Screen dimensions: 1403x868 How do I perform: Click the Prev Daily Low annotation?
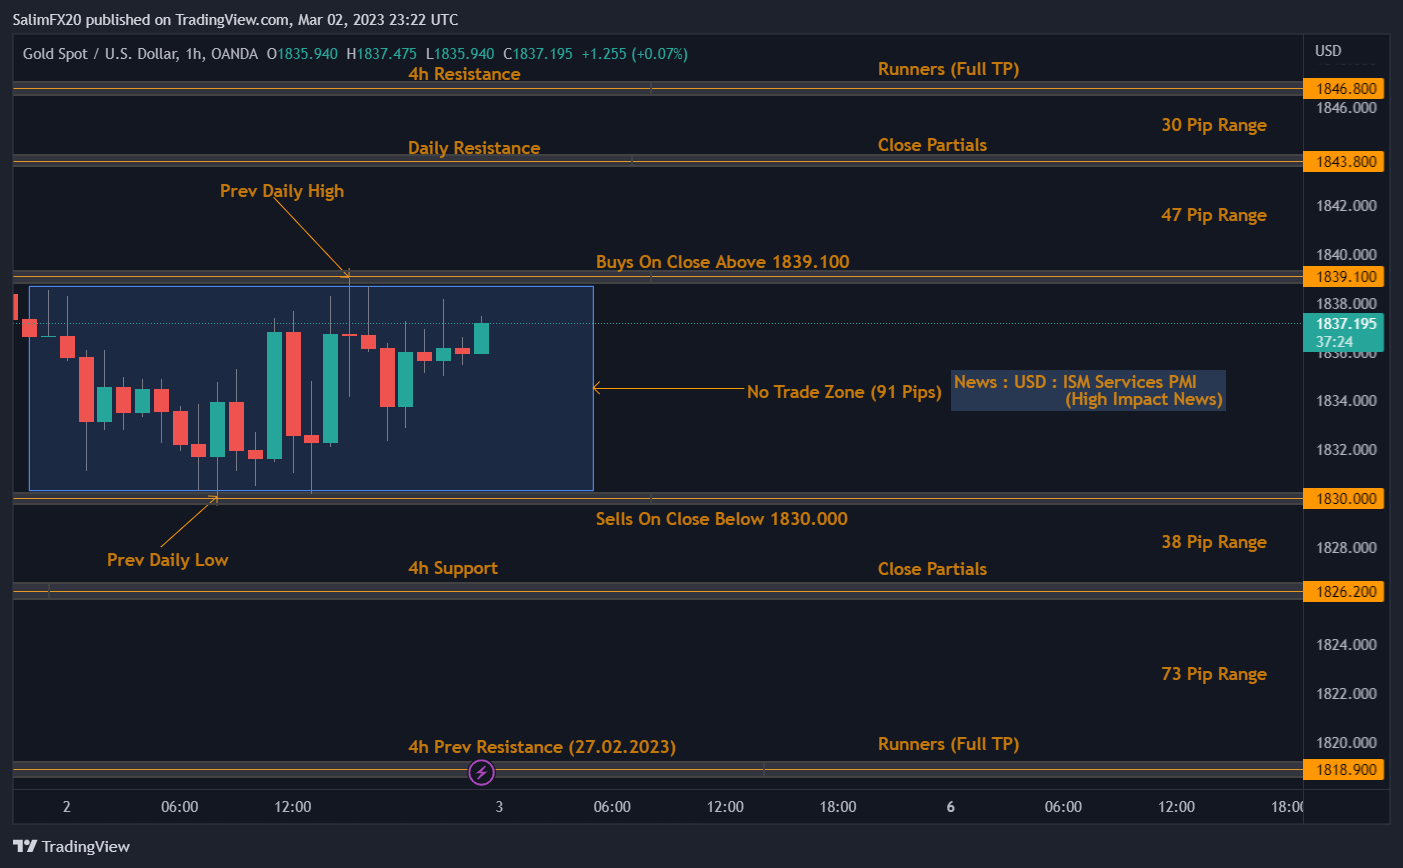[x=167, y=560]
